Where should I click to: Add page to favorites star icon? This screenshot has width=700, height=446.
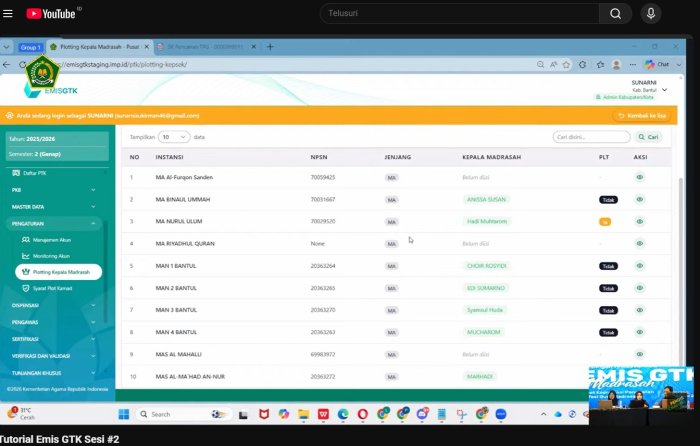[566, 65]
